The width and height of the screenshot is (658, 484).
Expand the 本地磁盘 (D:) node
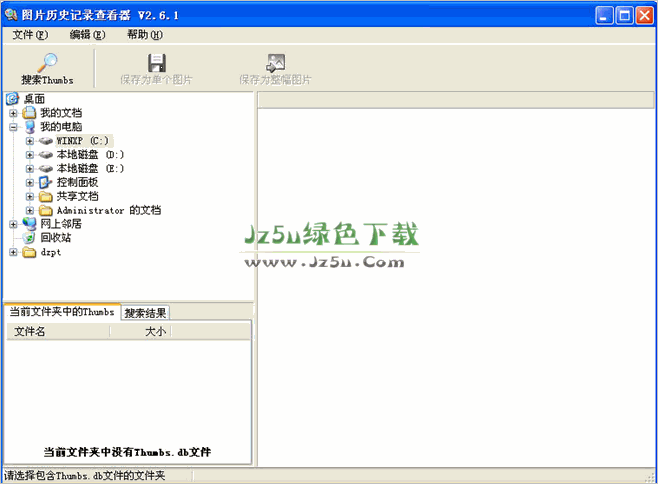point(30,155)
